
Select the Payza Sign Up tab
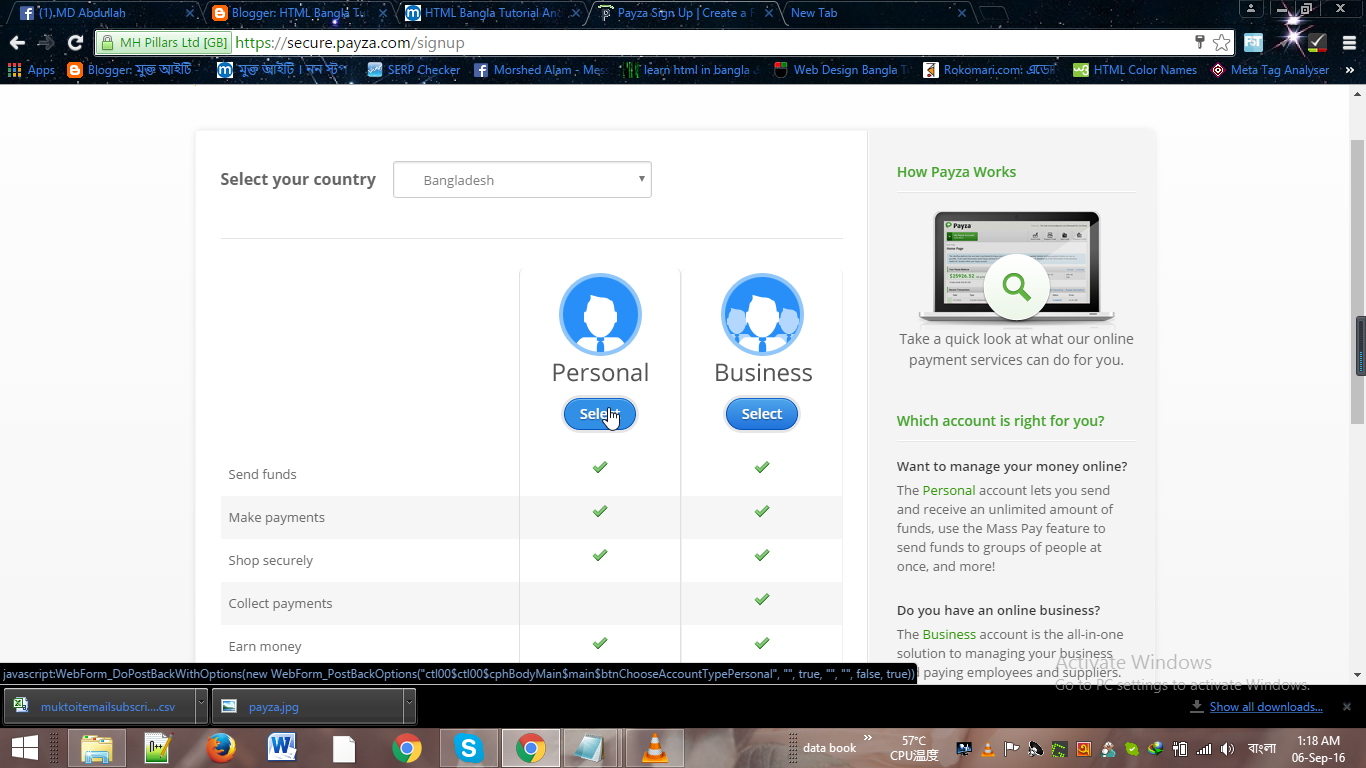click(682, 13)
